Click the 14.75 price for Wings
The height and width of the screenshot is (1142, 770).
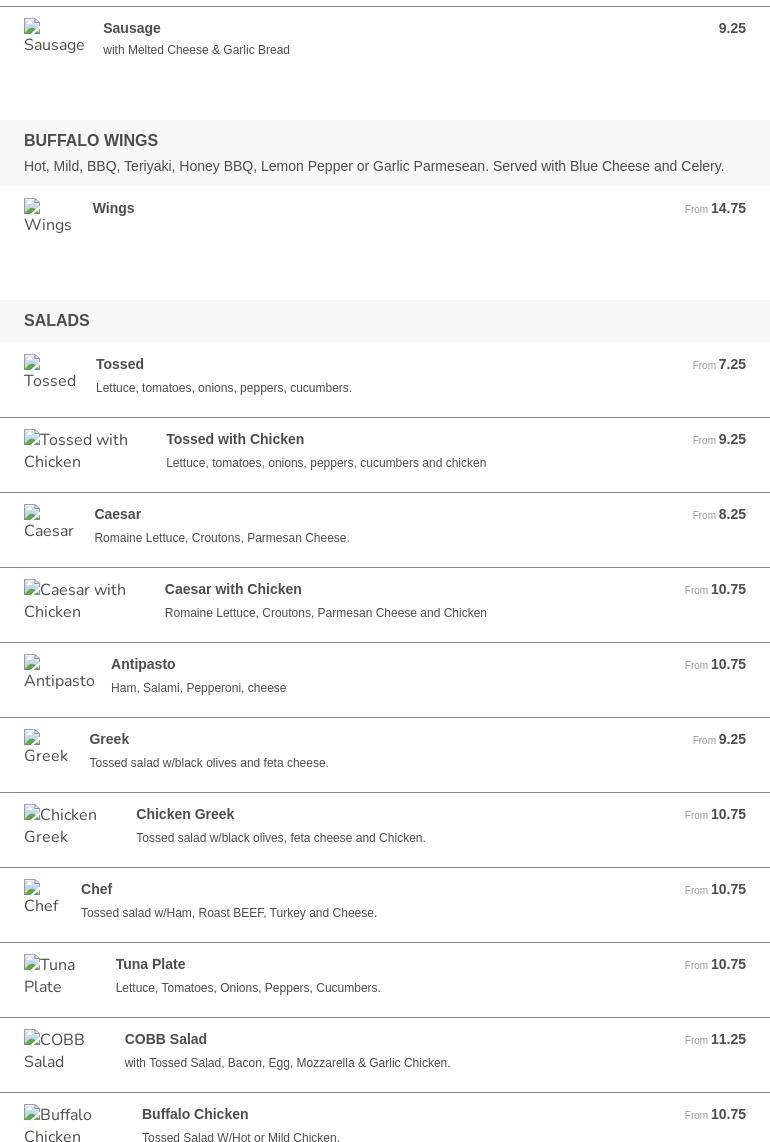point(728,208)
